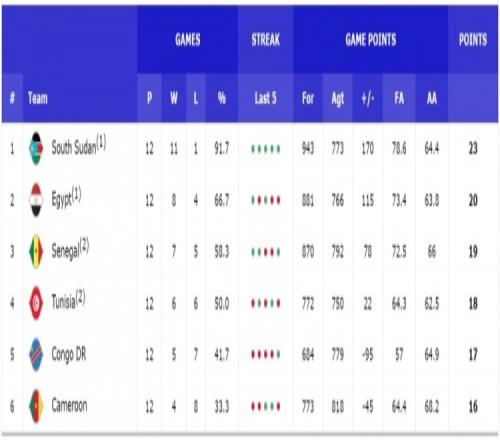500x440 pixels.
Task: Click South Sudan's last five streak dots
Action: click(266, 149)
